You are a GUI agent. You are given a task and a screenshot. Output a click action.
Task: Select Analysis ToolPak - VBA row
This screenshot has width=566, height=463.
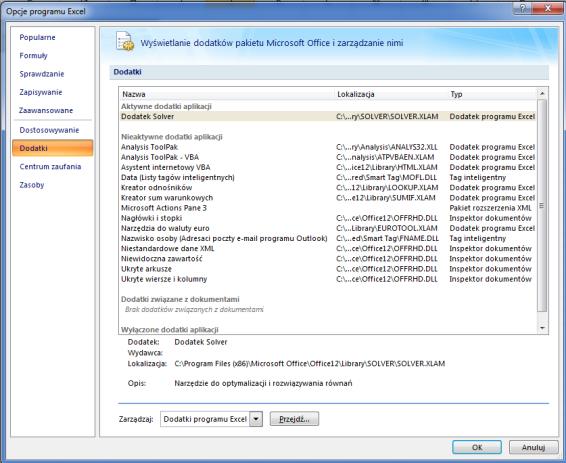coord(328,157)
